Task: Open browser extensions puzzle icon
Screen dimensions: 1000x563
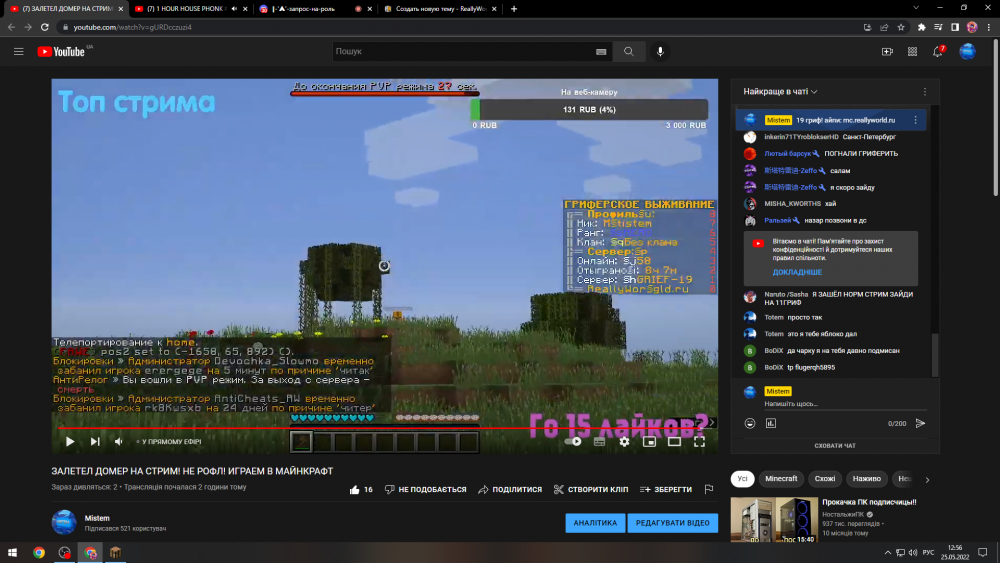Action: tap(922, 27)
